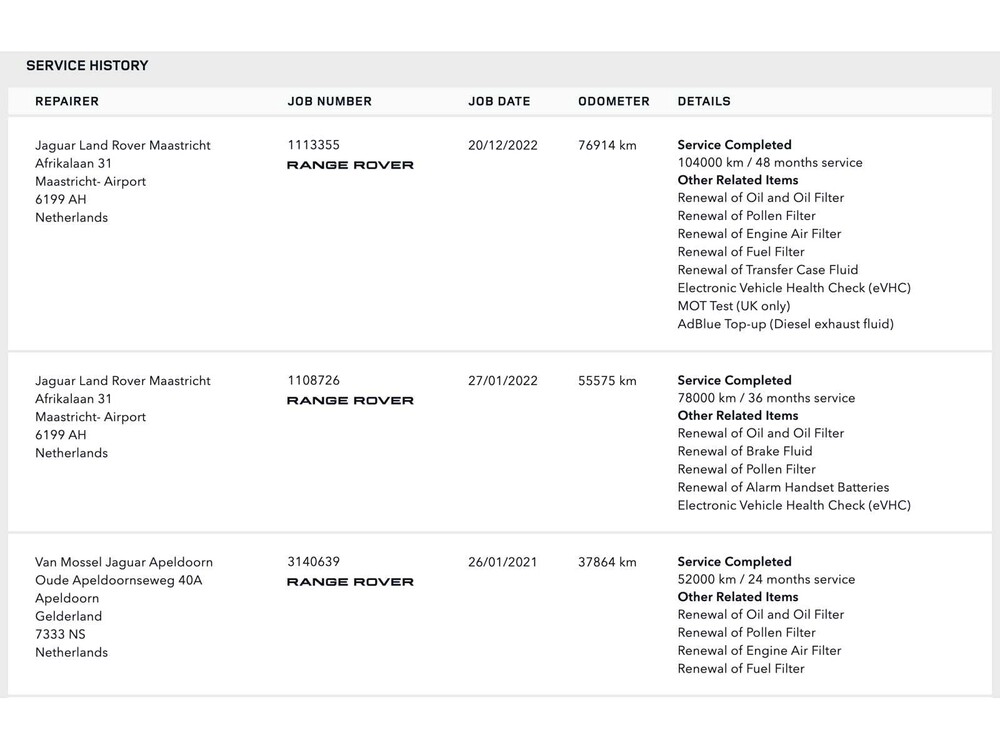Click the Details column header
This screenshot has width=1000, height=750.
click(x=704, y=101)
